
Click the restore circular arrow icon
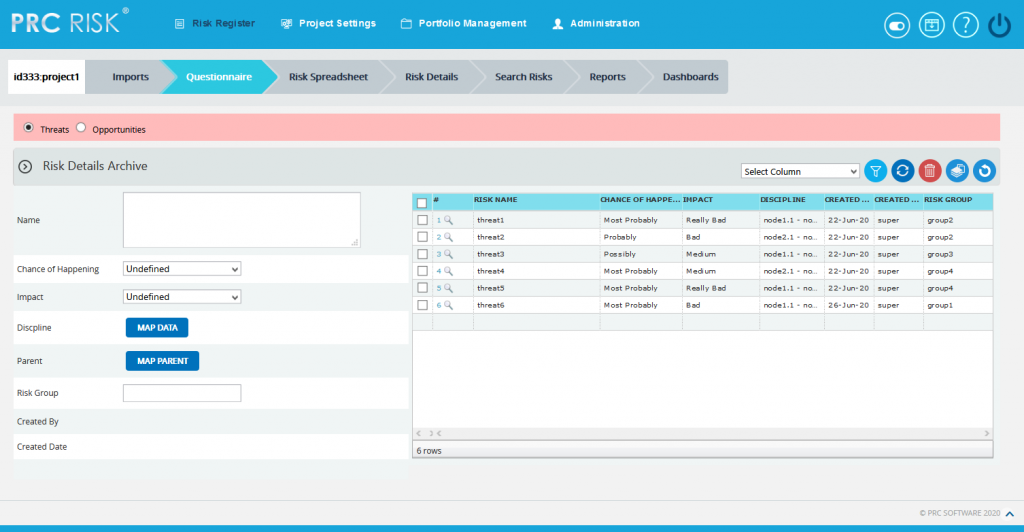984,171
